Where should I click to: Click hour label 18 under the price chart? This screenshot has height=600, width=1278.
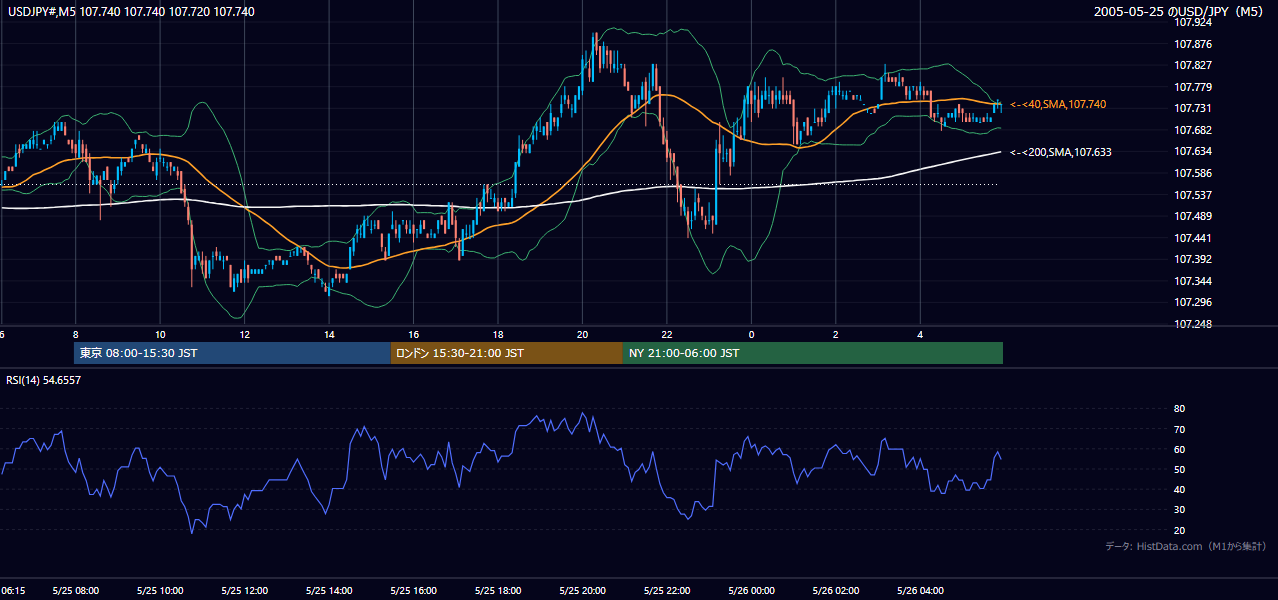pos(498,335)
